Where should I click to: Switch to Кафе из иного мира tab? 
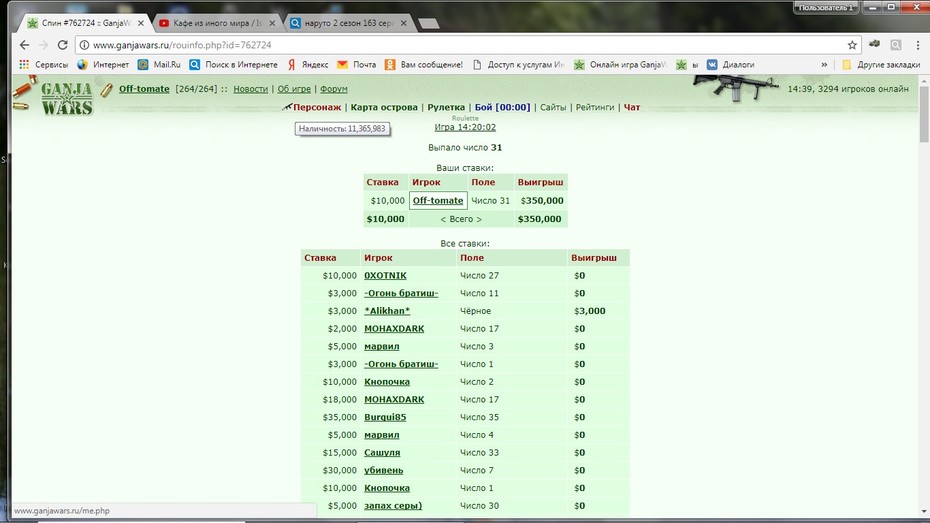(x=216, y=23)
